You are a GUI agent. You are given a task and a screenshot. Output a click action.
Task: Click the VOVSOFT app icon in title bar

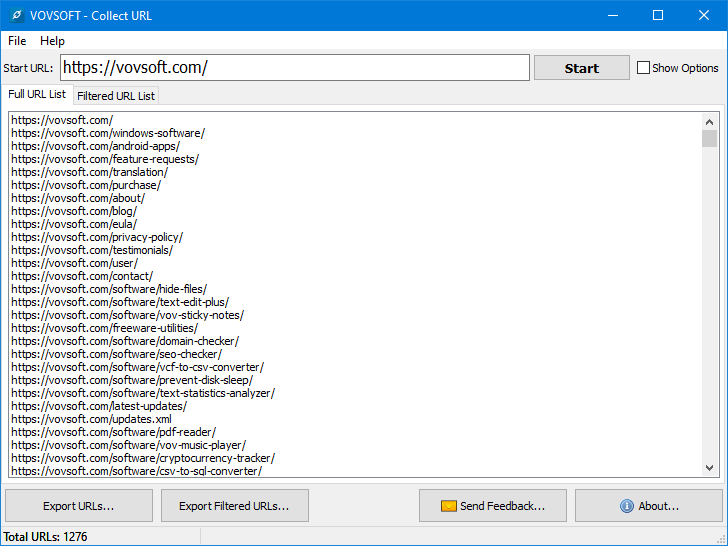[16, 15]
